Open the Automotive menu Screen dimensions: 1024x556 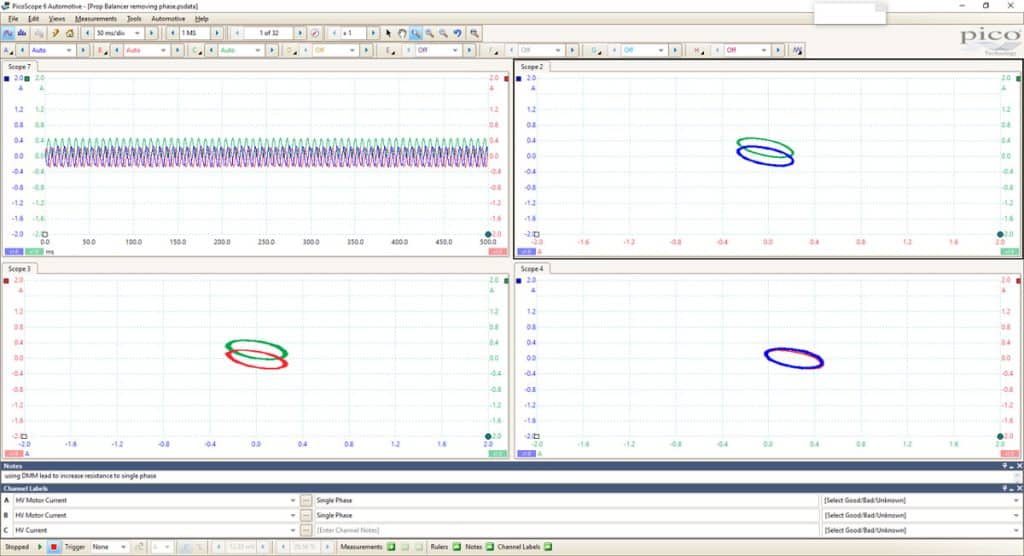(168, 19)
